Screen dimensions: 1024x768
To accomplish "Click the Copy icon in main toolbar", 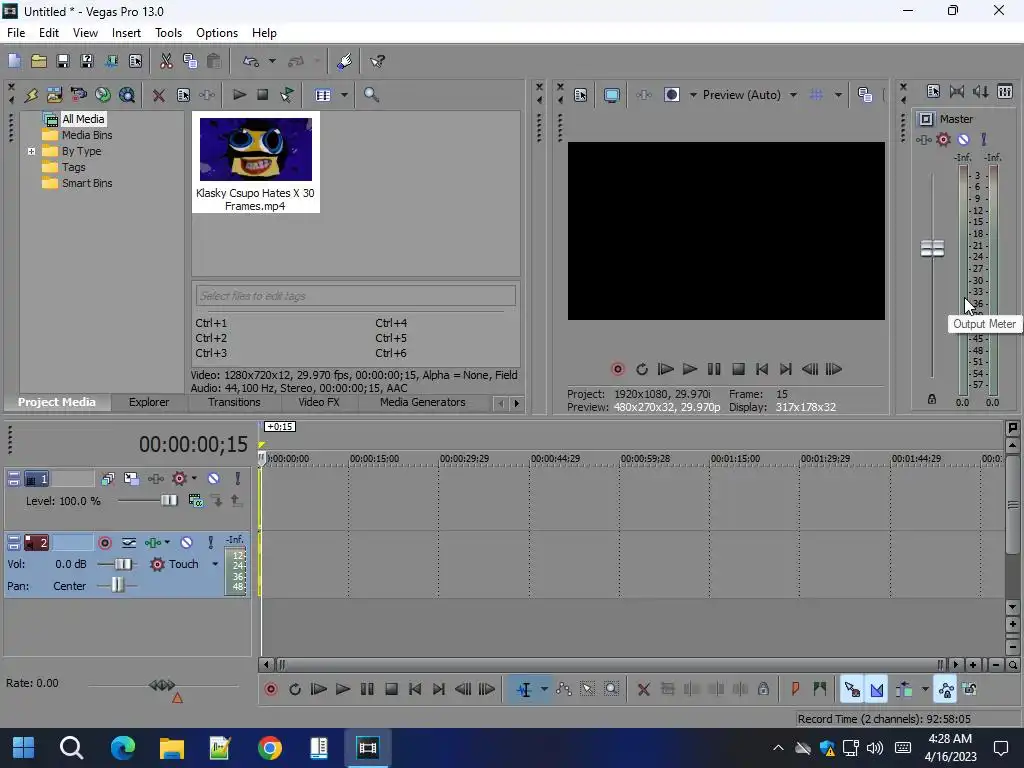I will [190, 61].
